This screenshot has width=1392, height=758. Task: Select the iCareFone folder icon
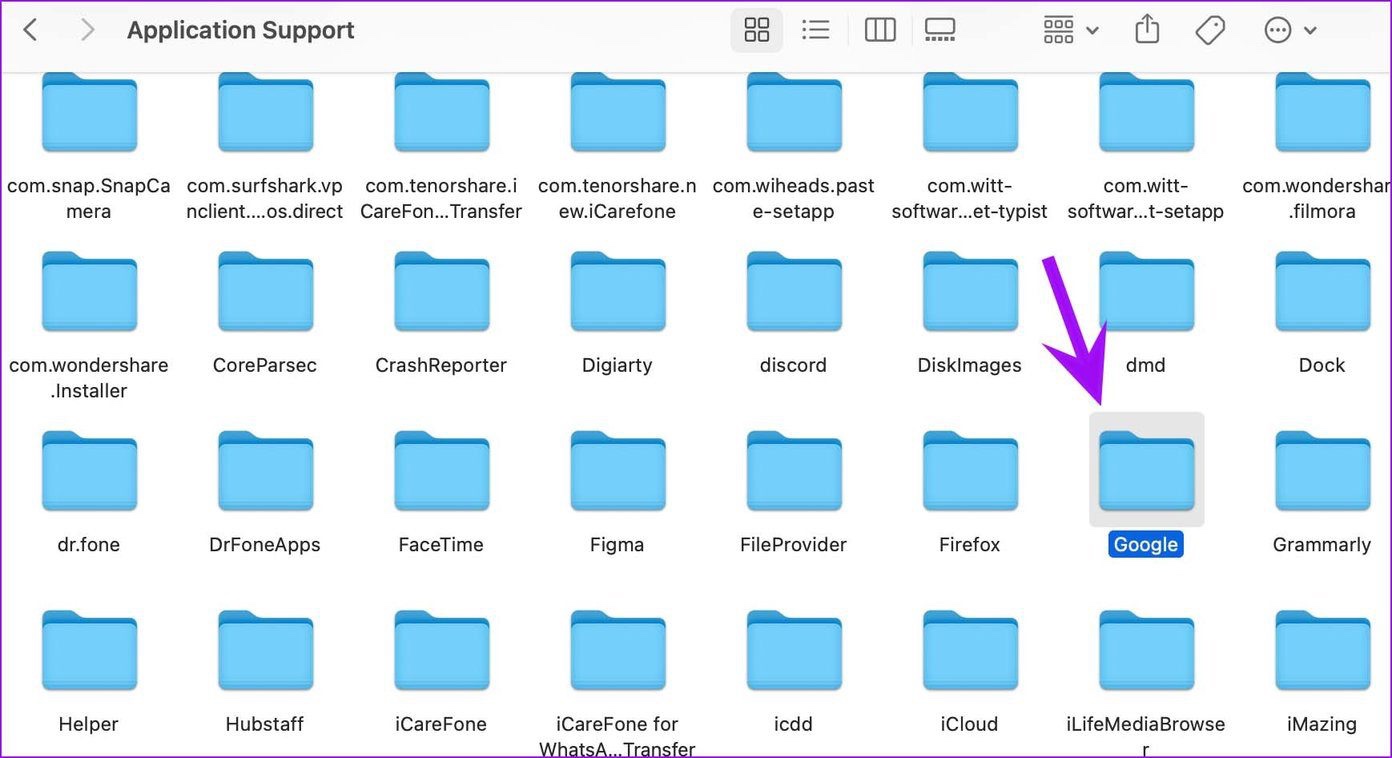pos(441,651)
